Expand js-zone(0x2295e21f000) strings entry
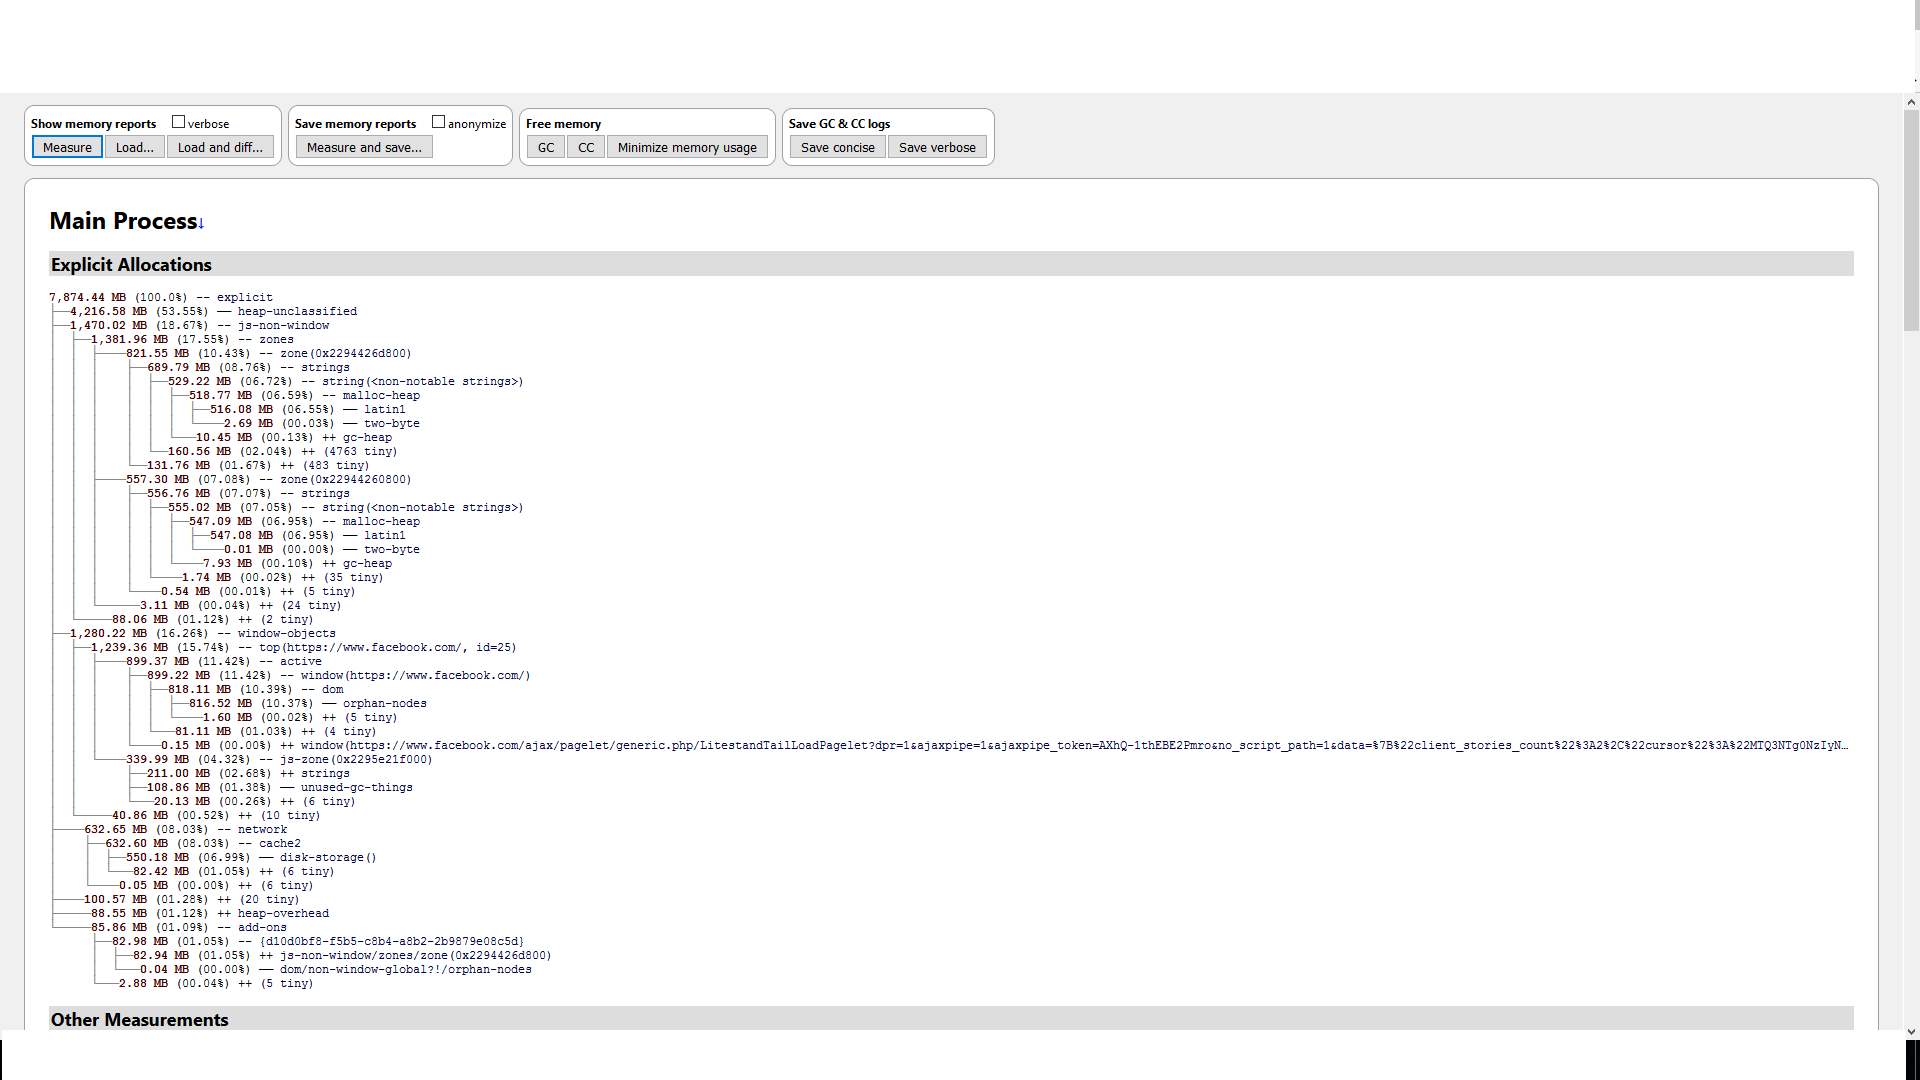 (325, 773)
